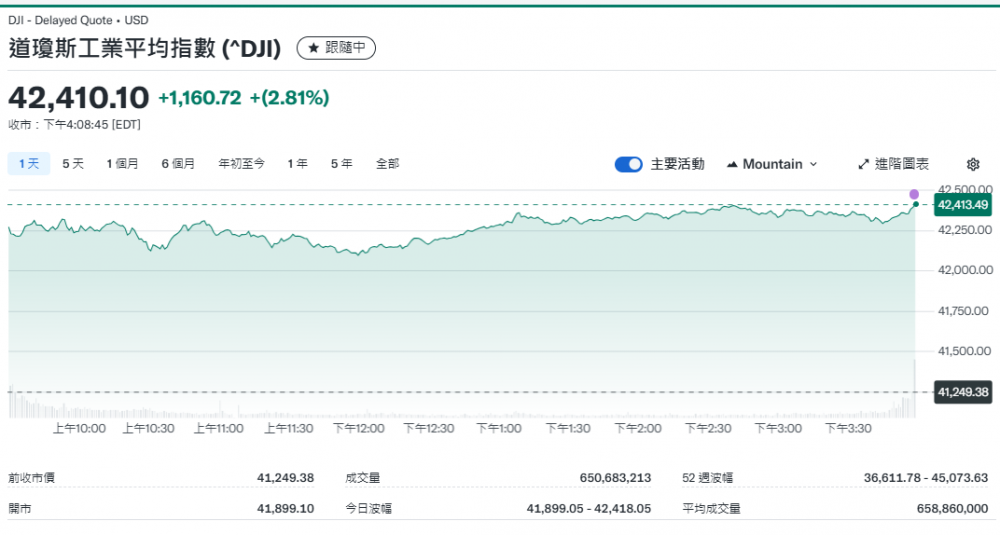Switch to the 5天 time range

(73, 163)
